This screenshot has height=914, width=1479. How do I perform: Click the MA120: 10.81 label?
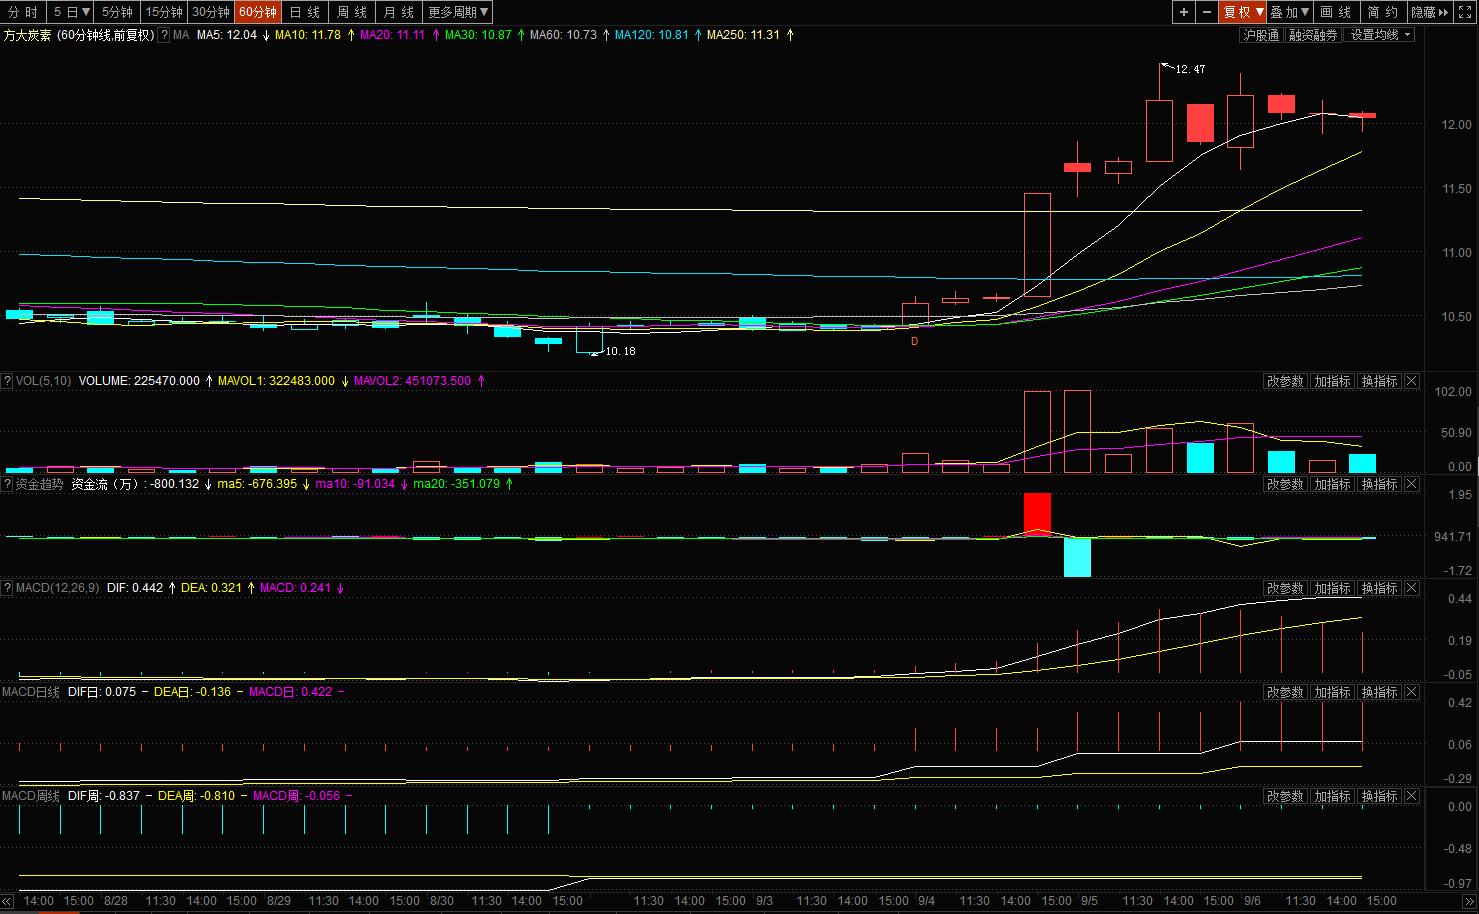pyautogui.click(x=651, y=35)
